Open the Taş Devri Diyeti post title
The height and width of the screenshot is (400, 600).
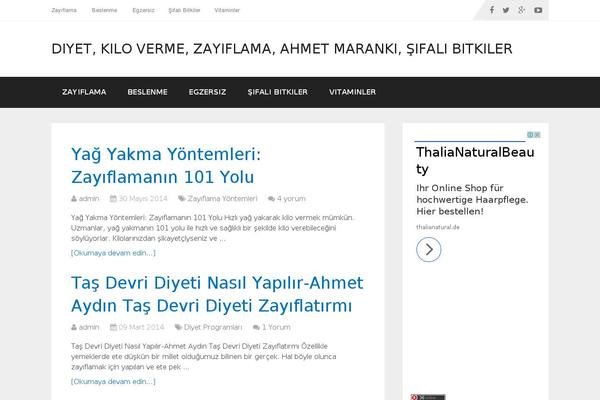217,294
